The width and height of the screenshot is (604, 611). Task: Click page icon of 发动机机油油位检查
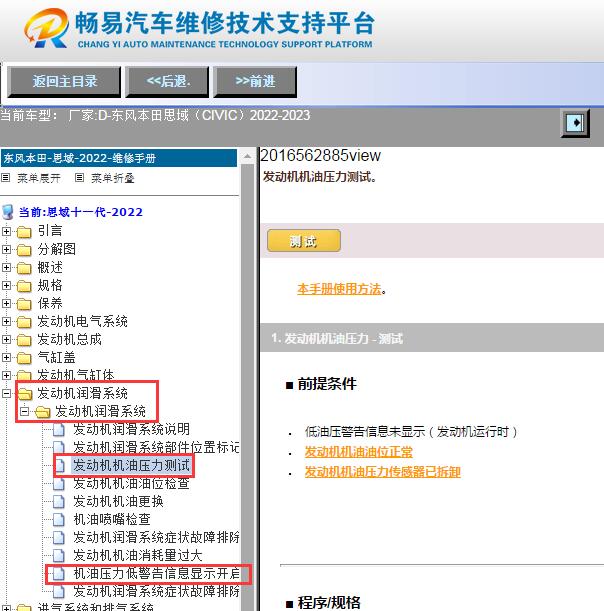[x=59, y=484]
